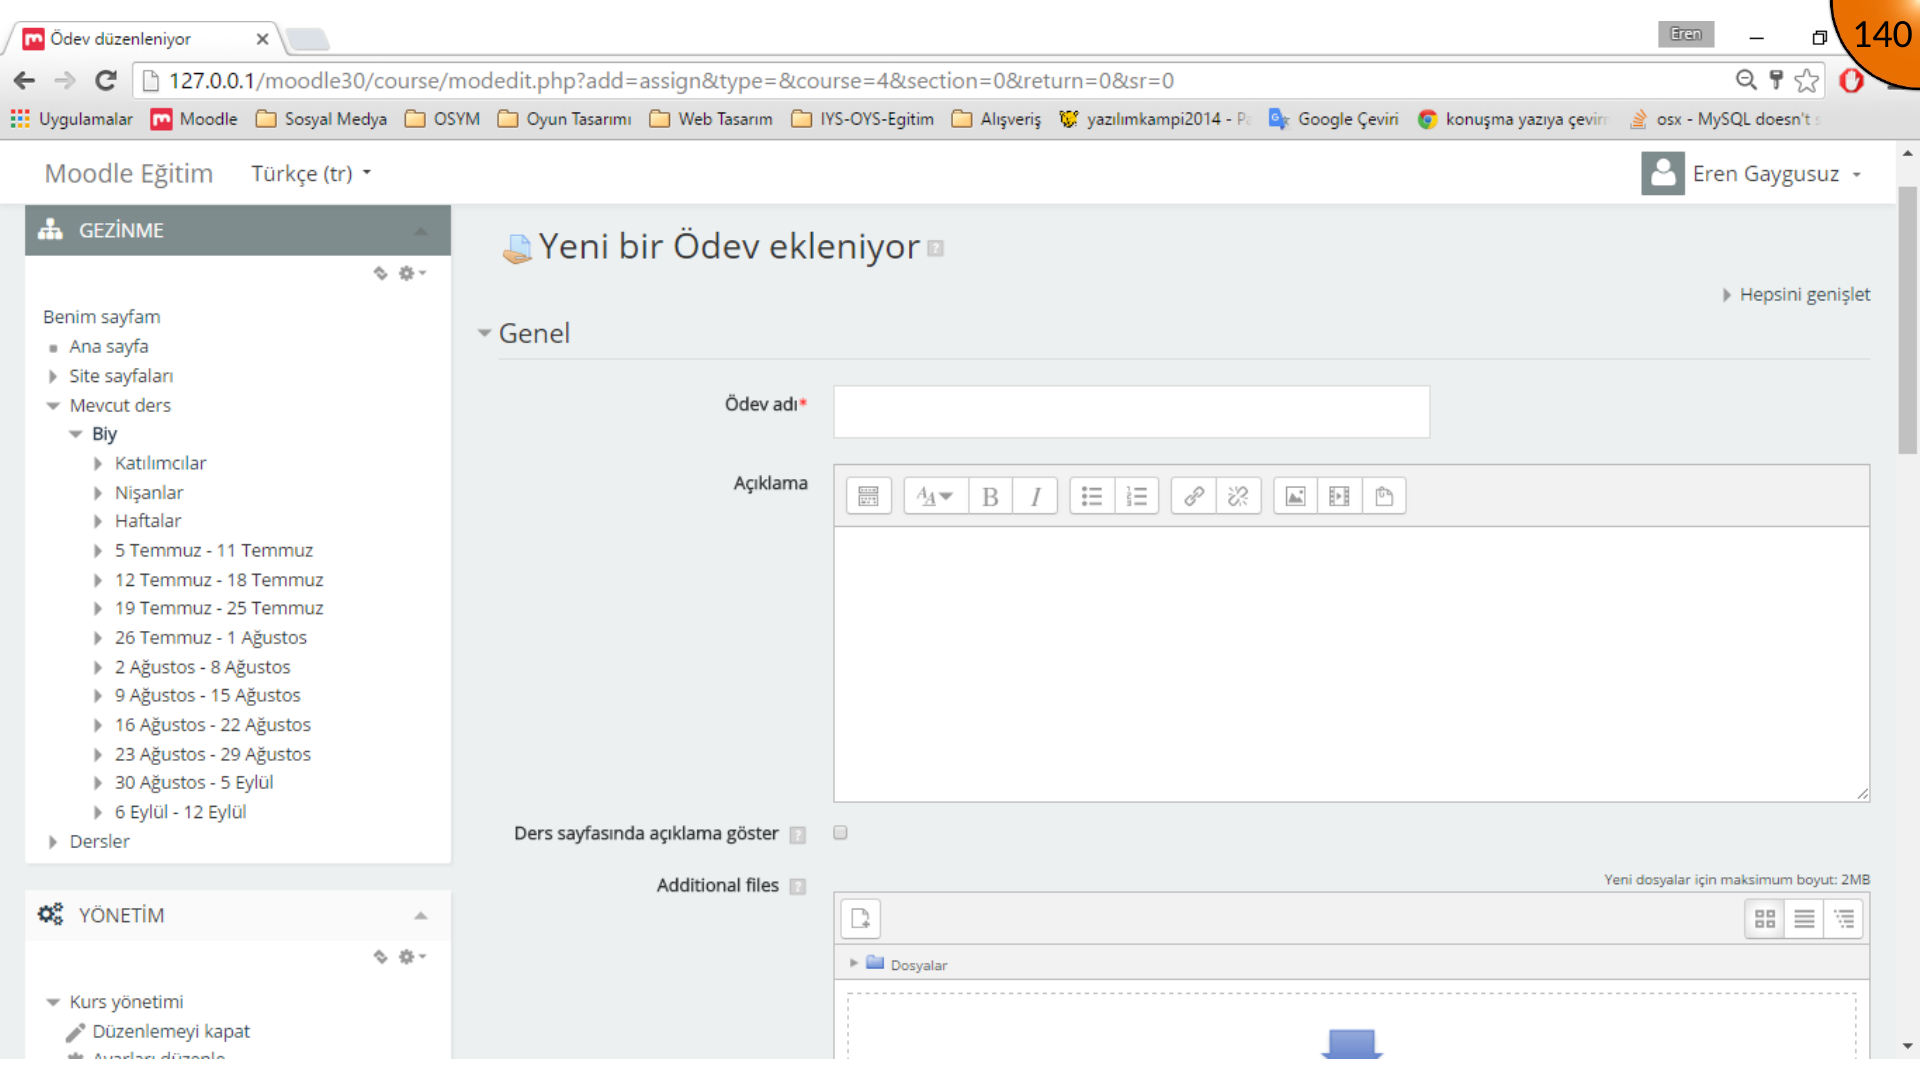Open week 2 Ağustos - 8 Ağustos
The height and width of the screenshot is (1080, 1921).
tap(202, 667)
